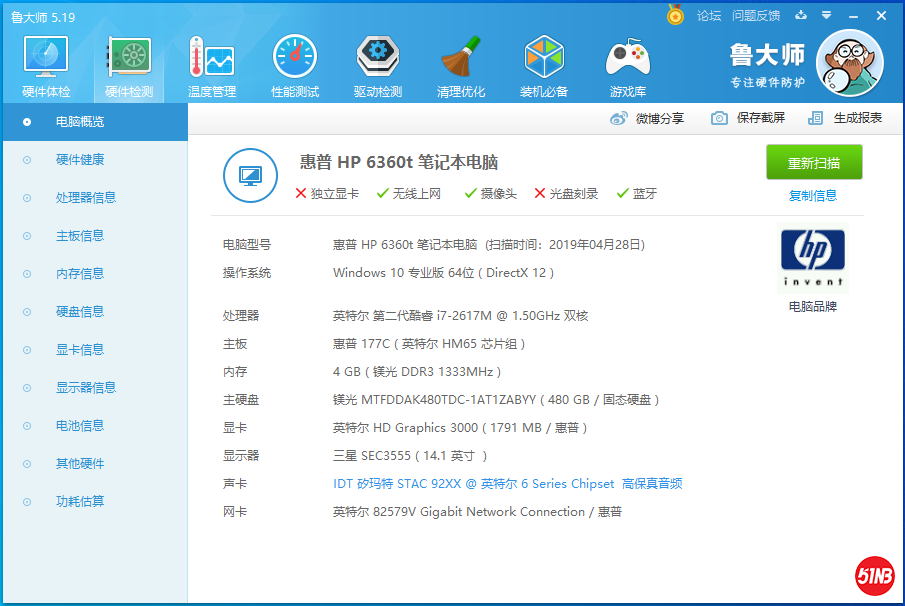Open the 论坛 forum menu
This screenshot has width=905, height=606.
[711, 16]
